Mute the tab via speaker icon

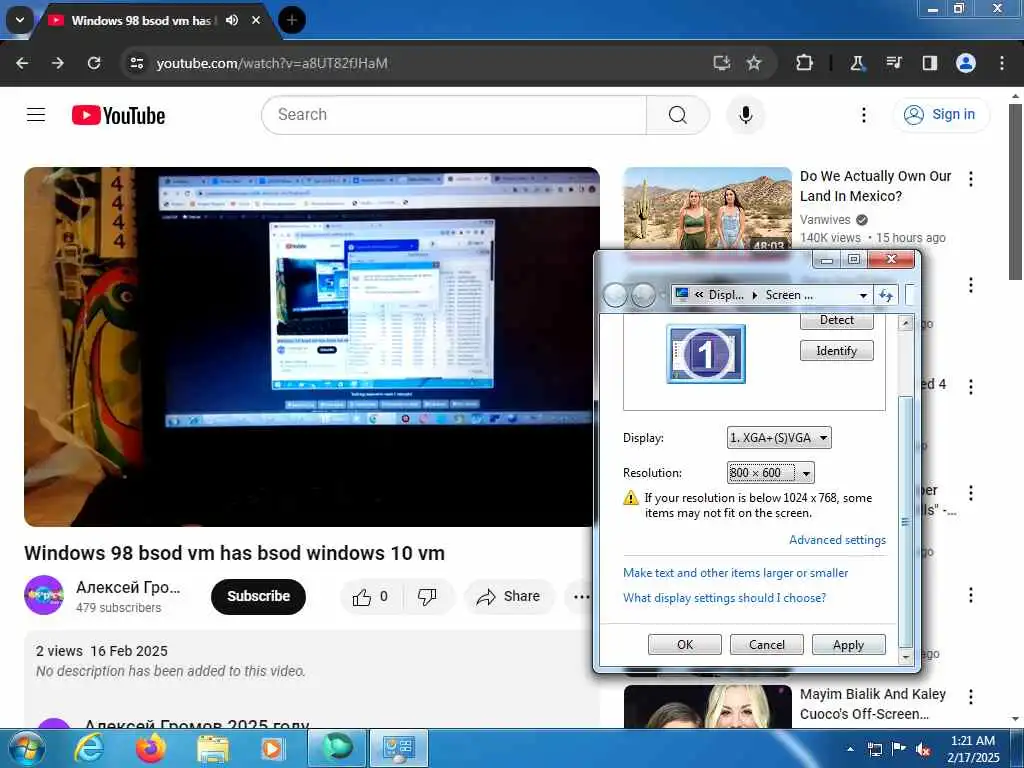[232, 20]
